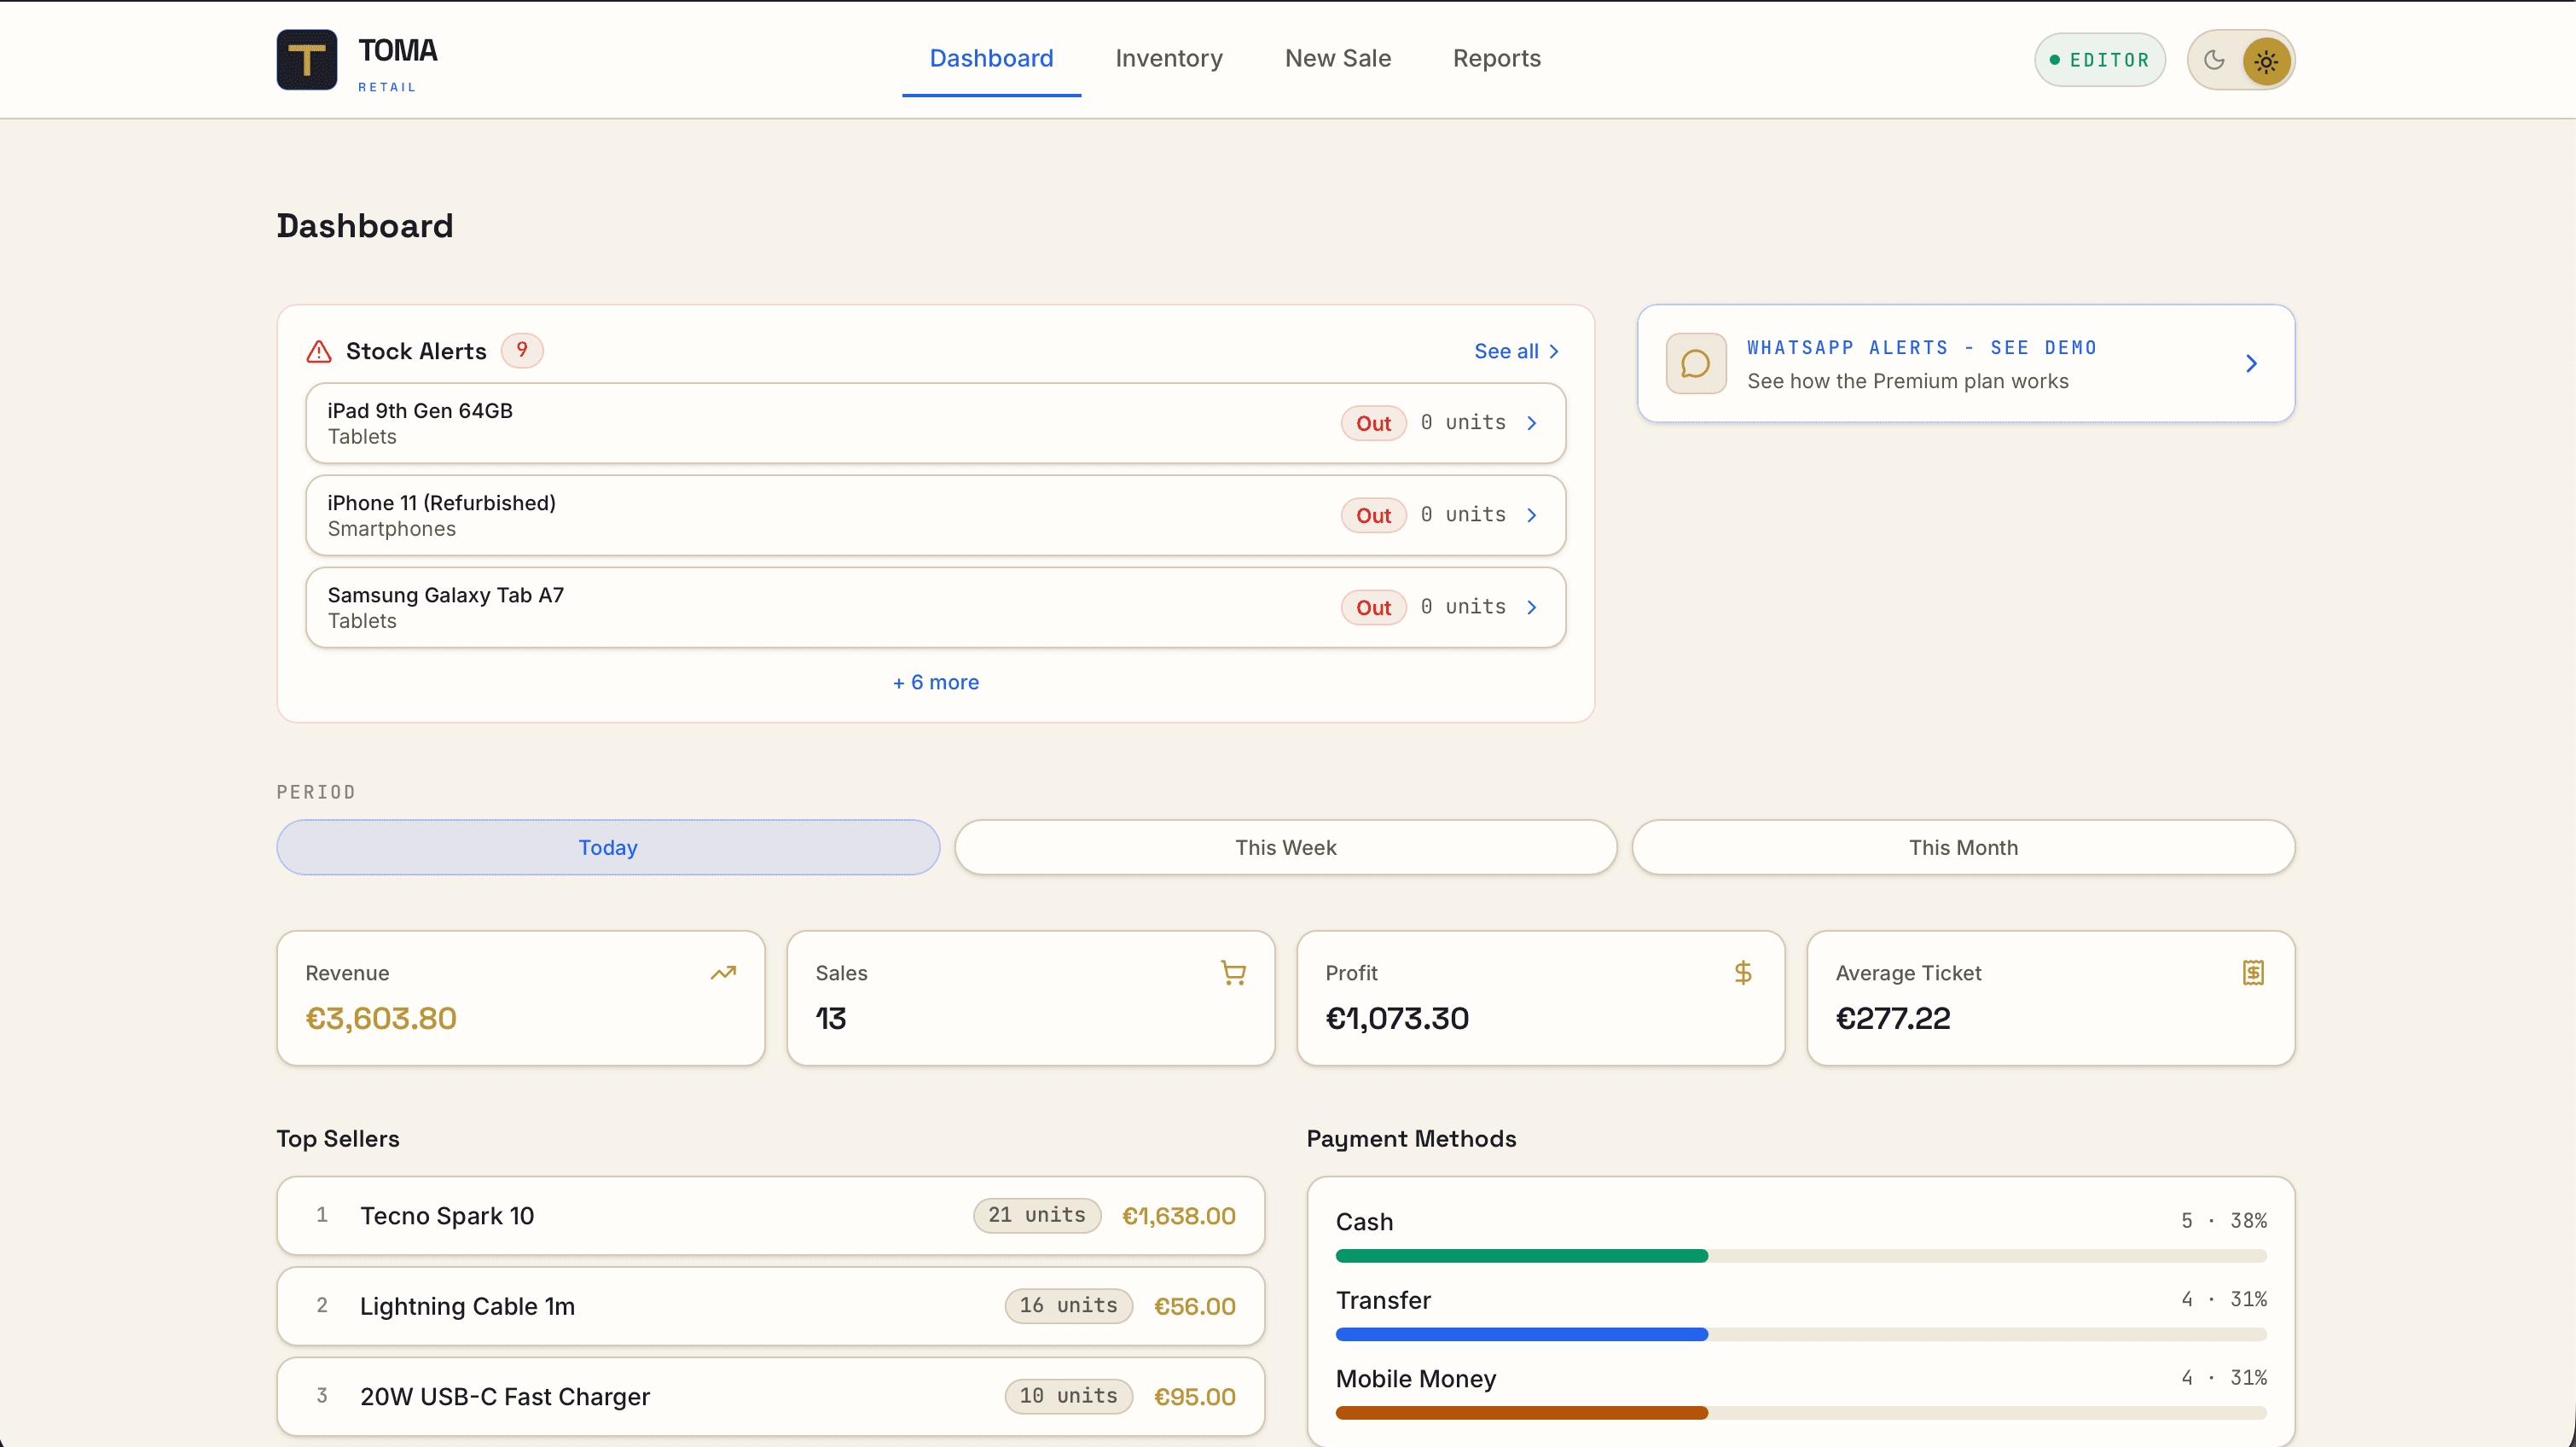
Task: Open the iPhone 11 Refurbished row chevron
Action: click(x=1532, y=515)
